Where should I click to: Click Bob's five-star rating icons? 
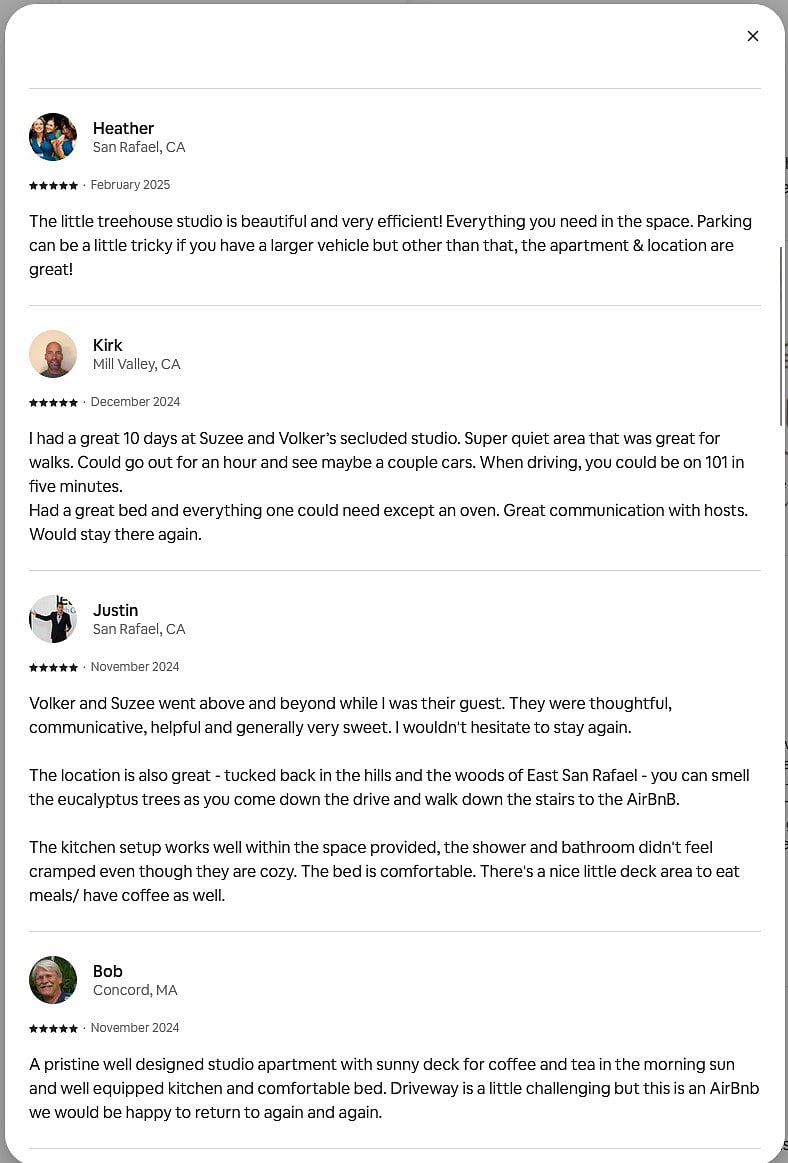click(53, 1028)
